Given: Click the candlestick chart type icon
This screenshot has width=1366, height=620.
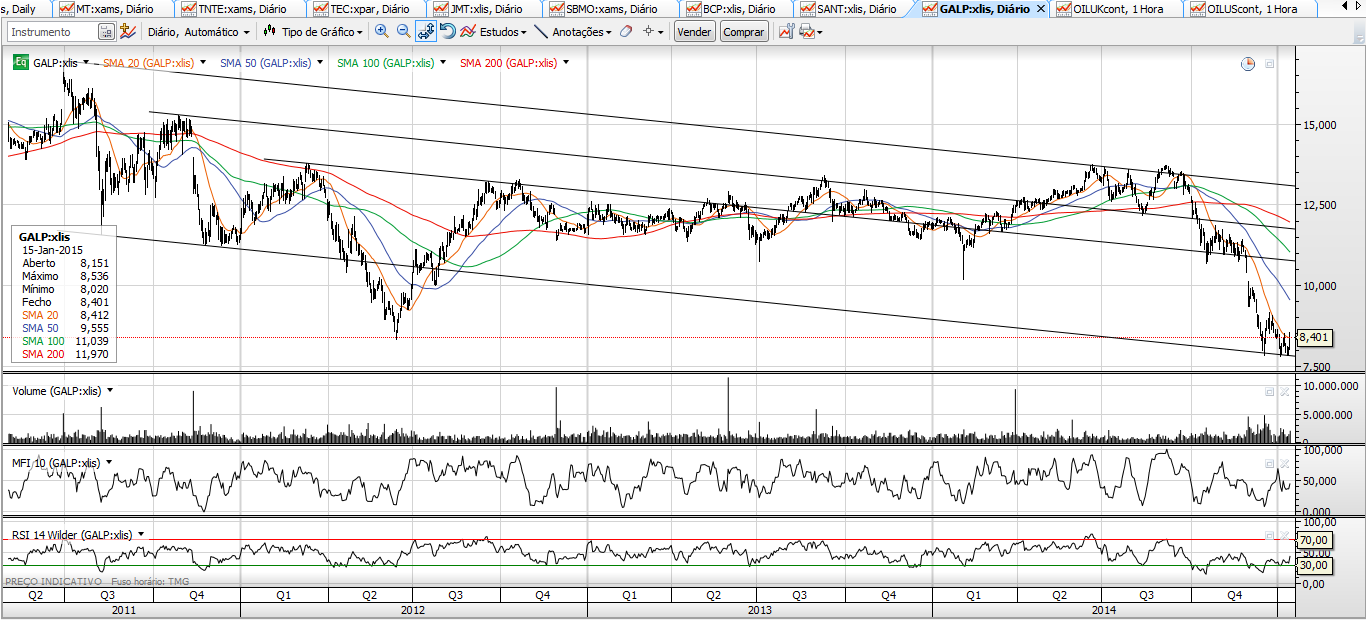Looking at the screenshot, I should [x=269, y=32].
